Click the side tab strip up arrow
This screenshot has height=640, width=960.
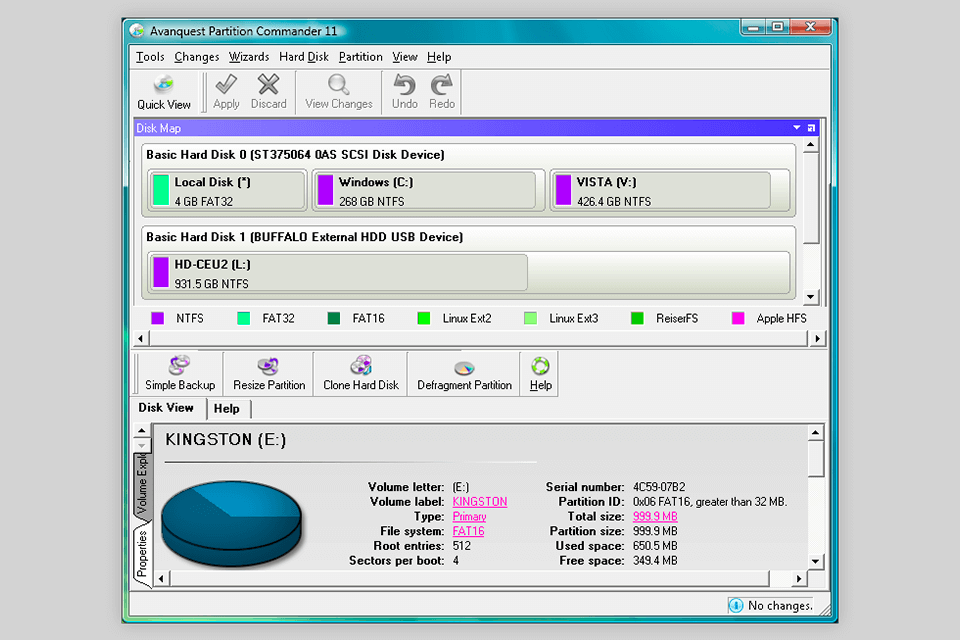141,431
